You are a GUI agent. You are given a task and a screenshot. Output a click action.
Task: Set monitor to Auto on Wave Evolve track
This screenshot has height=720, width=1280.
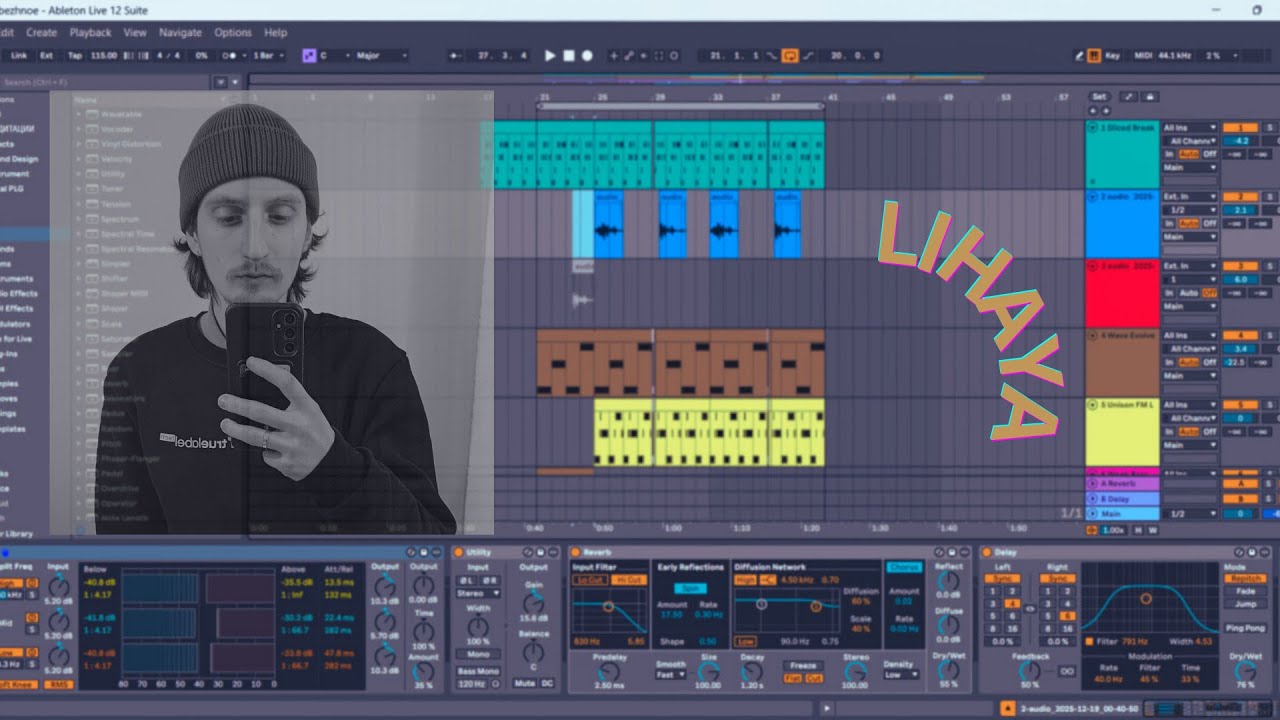pos(1189,362)
